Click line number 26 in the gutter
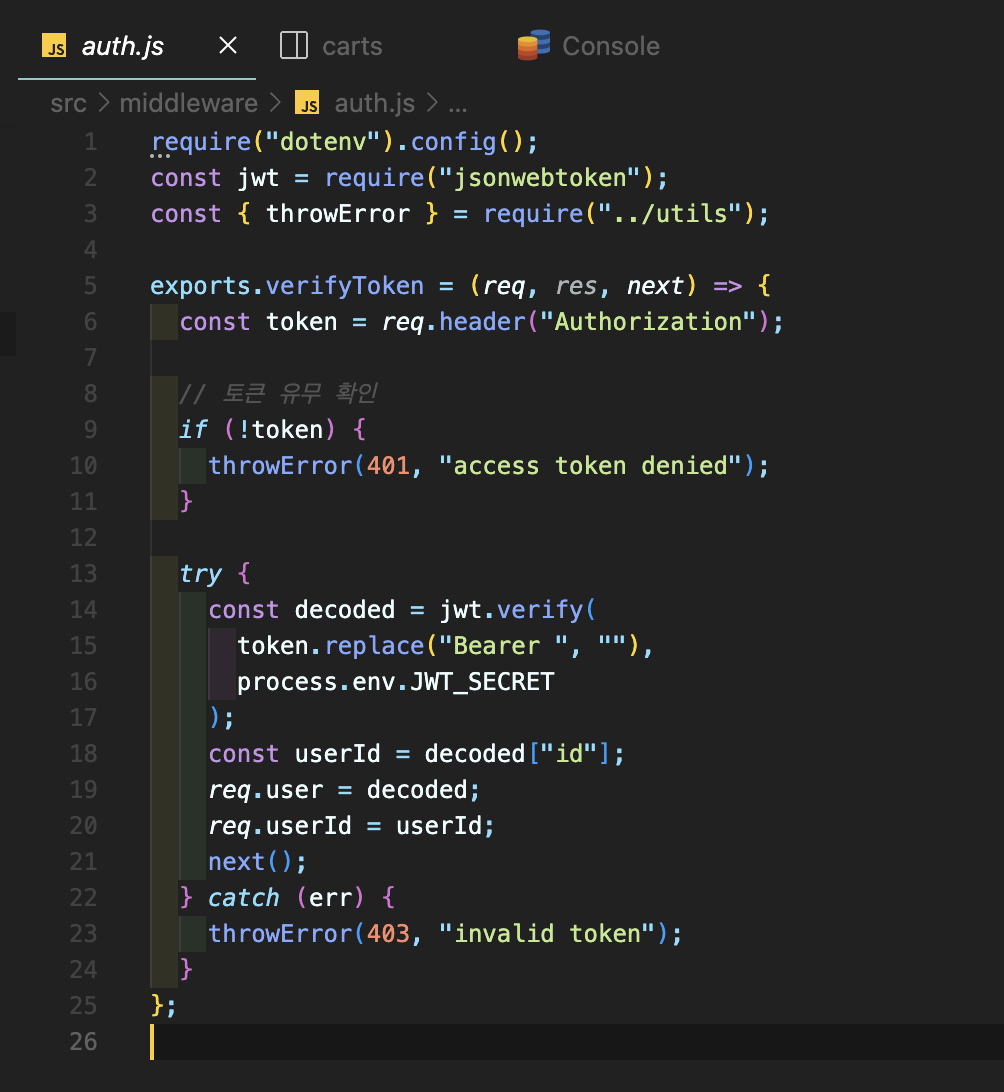The width and height of the screenshot is (1004, 1092). (84, 1042)
